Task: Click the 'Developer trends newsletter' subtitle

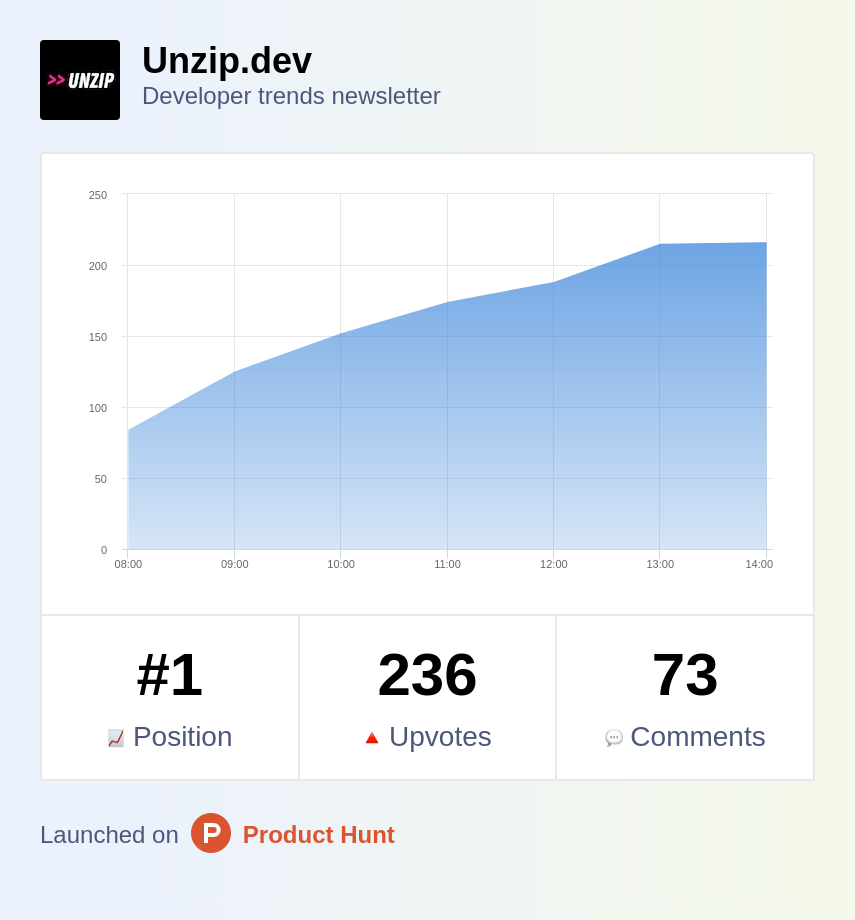Action: (291, 96)
